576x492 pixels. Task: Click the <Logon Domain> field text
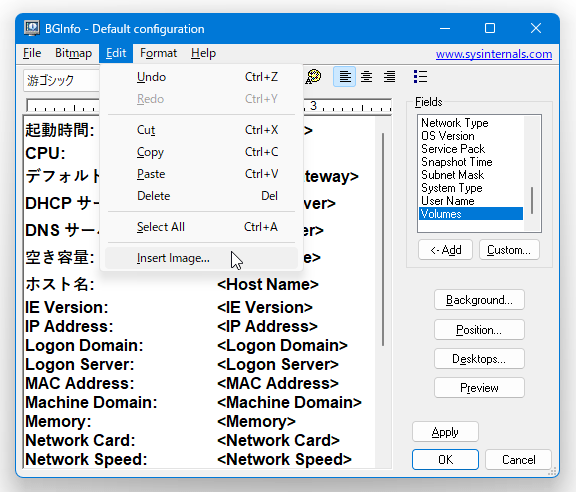tap(282, 345)
